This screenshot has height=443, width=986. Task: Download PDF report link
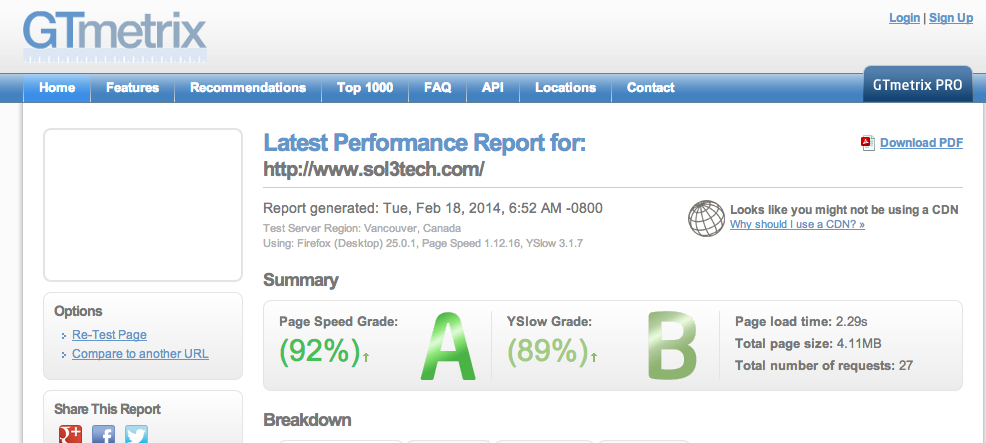pos(921,143)
